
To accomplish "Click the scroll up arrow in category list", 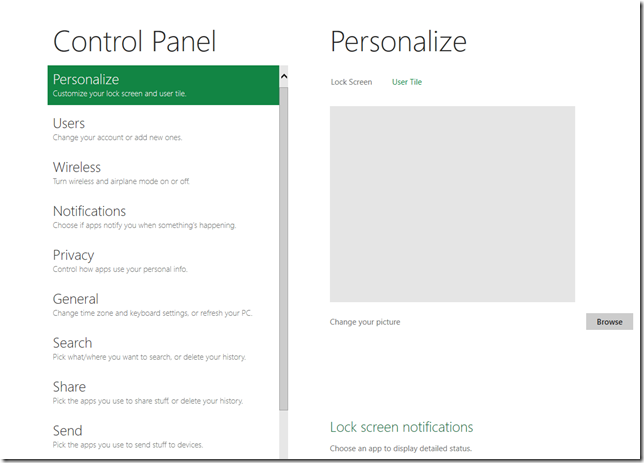I will 284,76.
